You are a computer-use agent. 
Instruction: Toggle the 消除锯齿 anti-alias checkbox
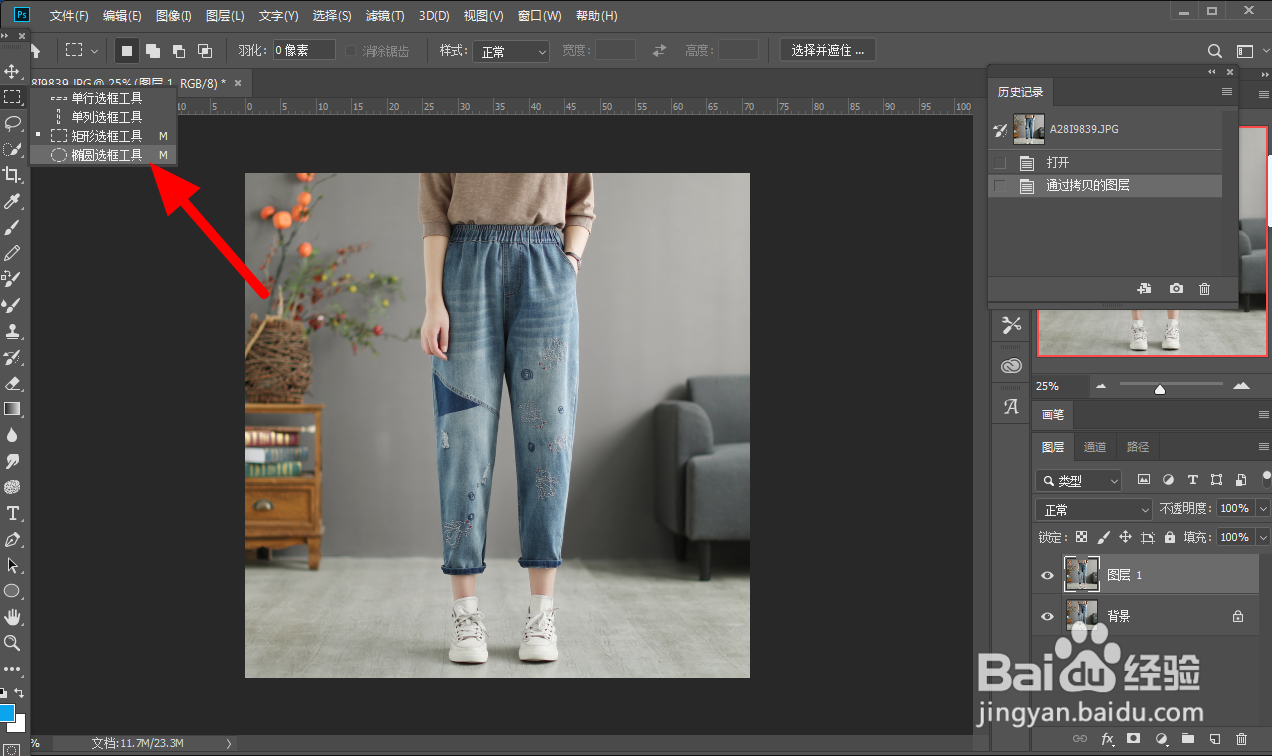[x=351, y=51]
